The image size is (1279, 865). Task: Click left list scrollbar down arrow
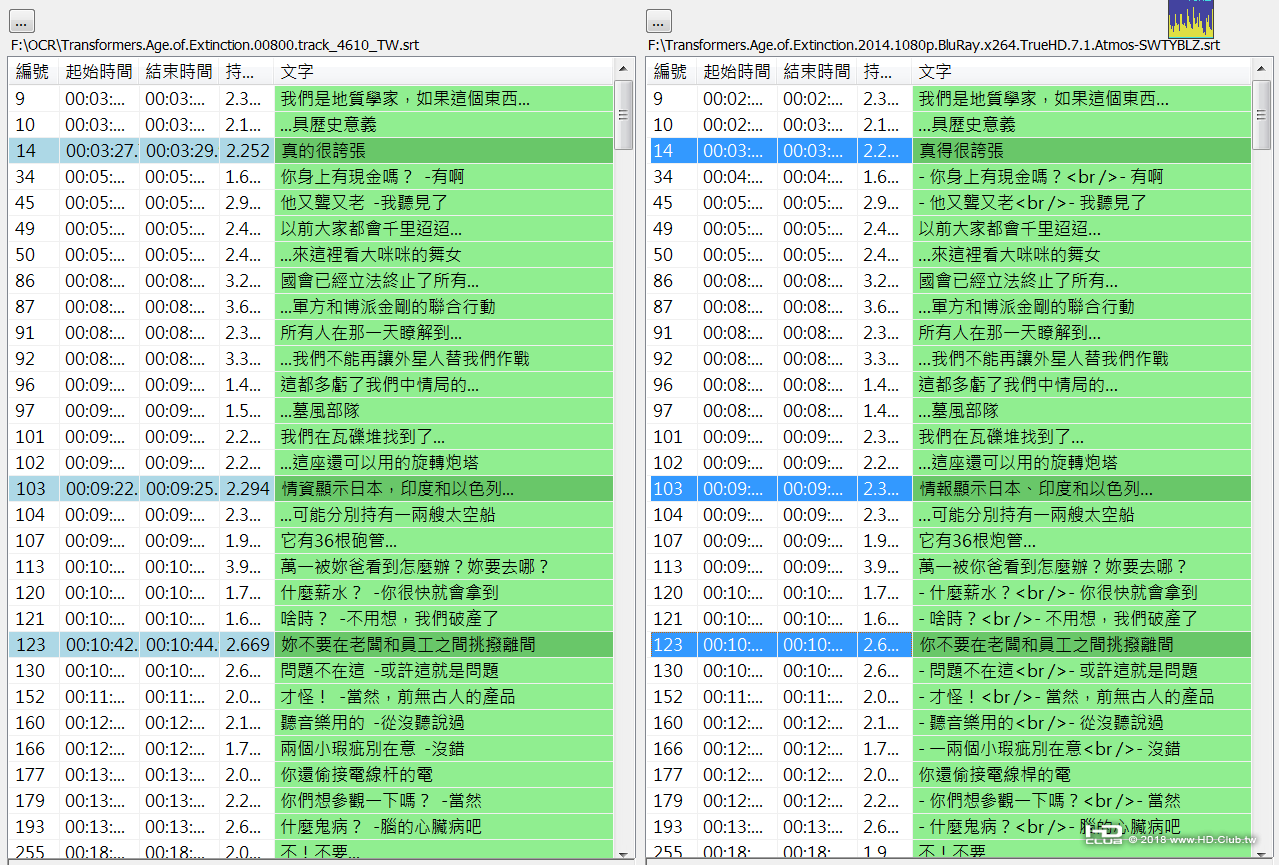point(623,853)
